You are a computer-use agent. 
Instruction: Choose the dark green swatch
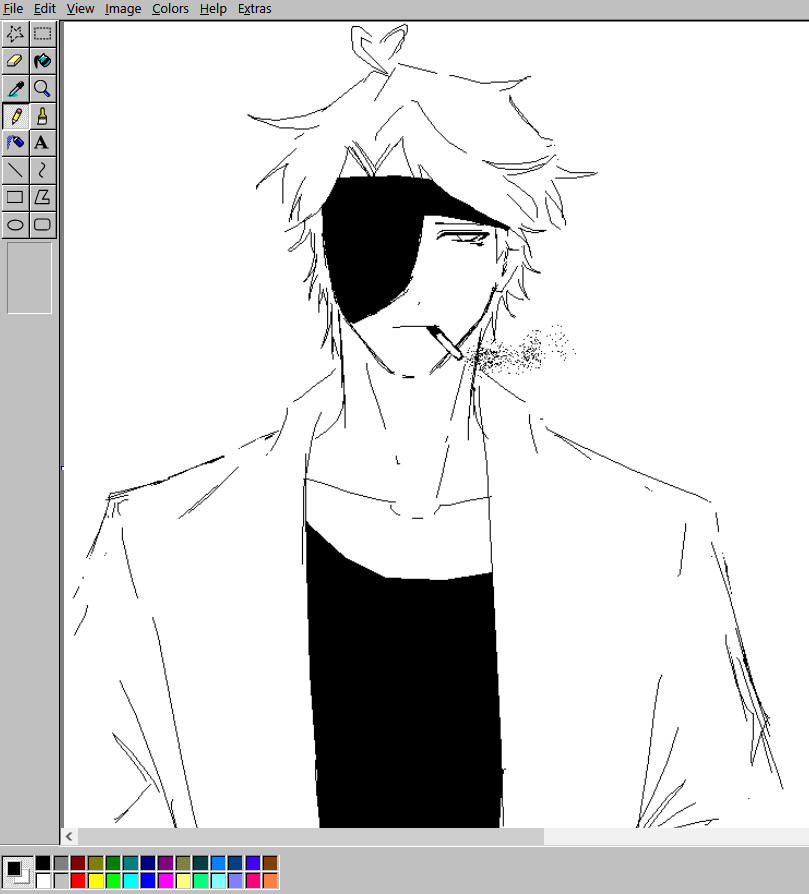point(113,863)
